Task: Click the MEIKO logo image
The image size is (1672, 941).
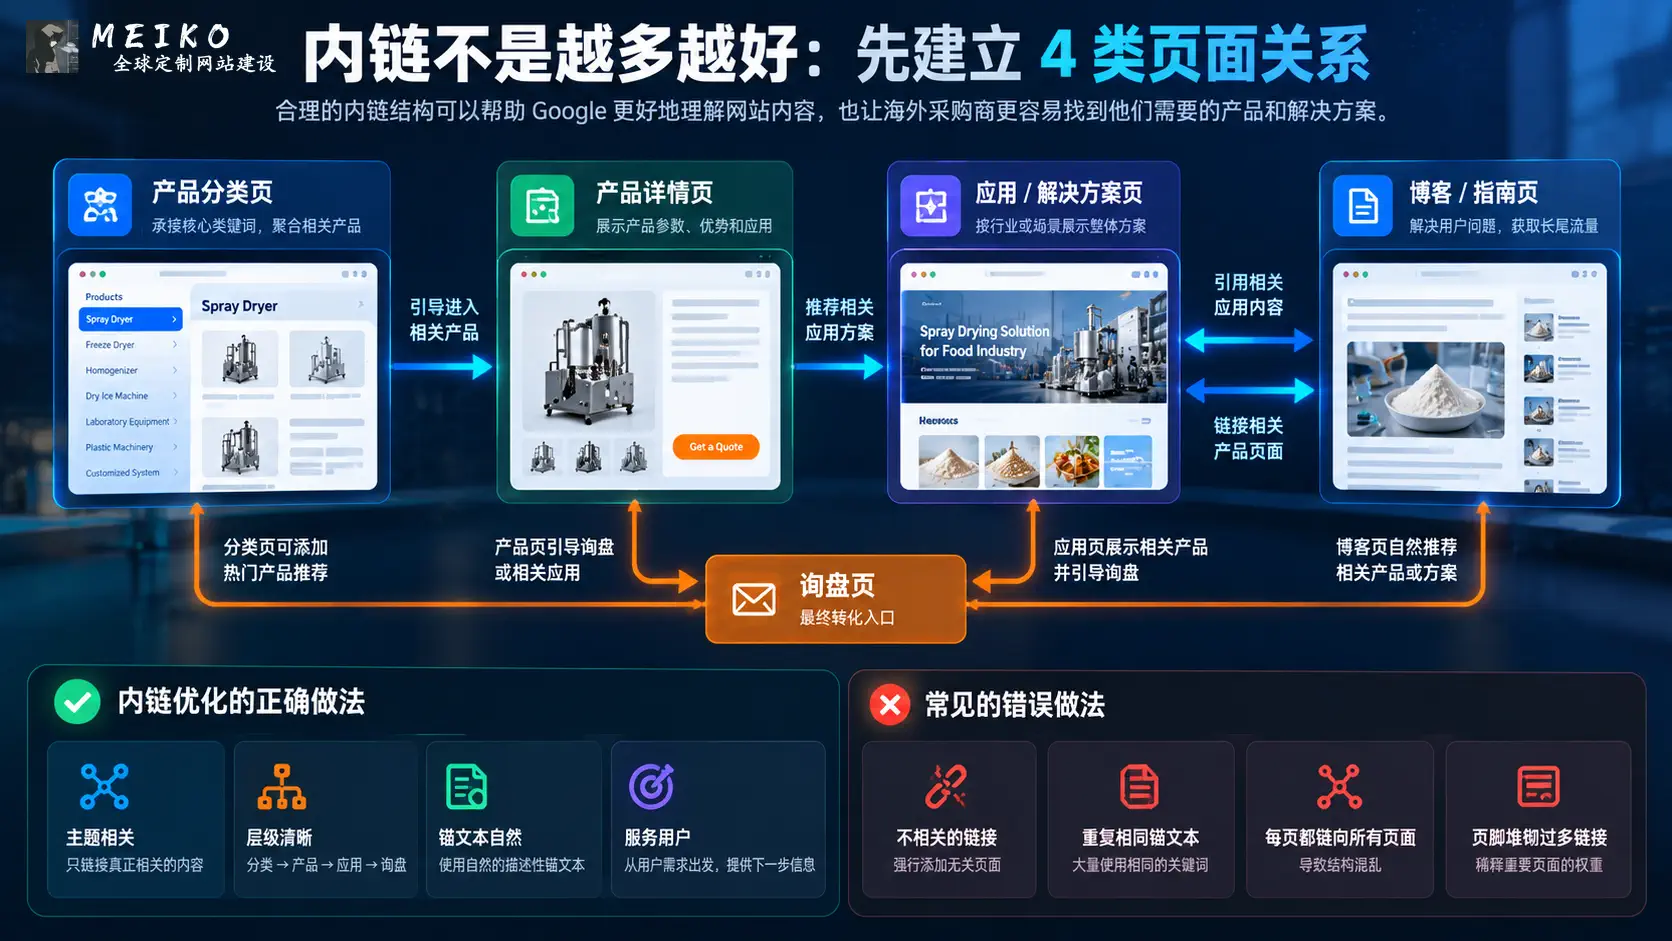Action: [x=52, y=47]
